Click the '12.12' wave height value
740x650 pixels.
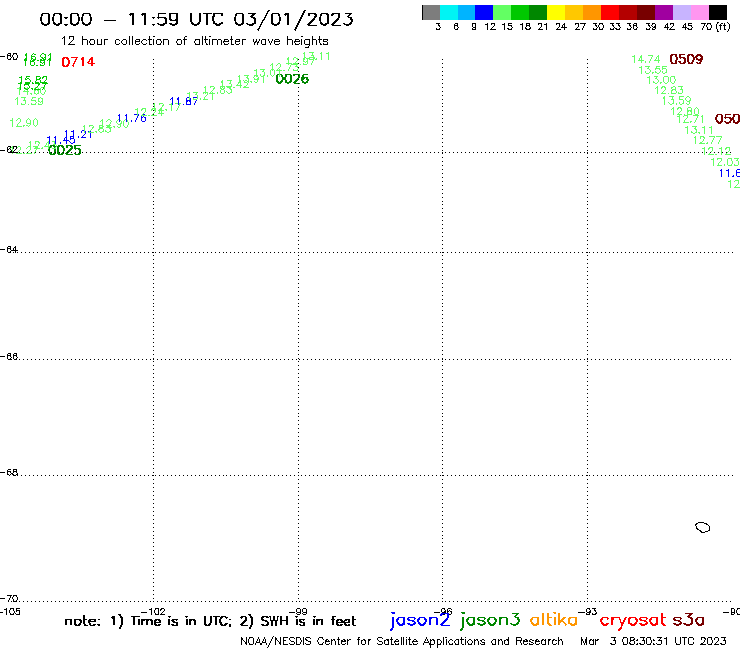coord(716,151)
